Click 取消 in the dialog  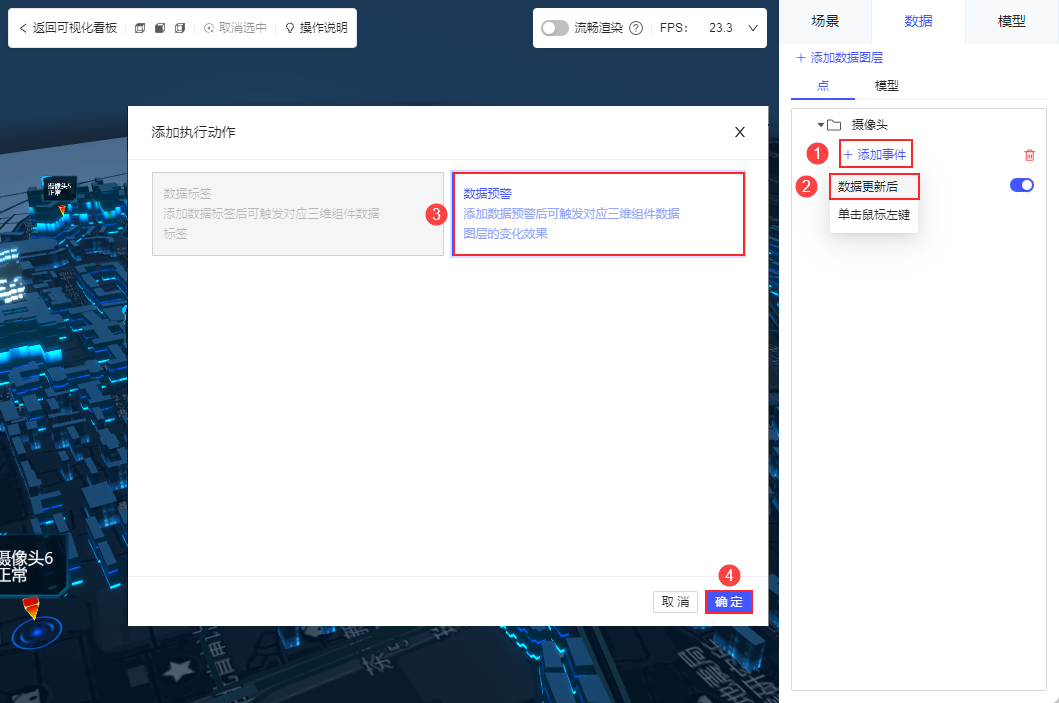coord(675,602)
